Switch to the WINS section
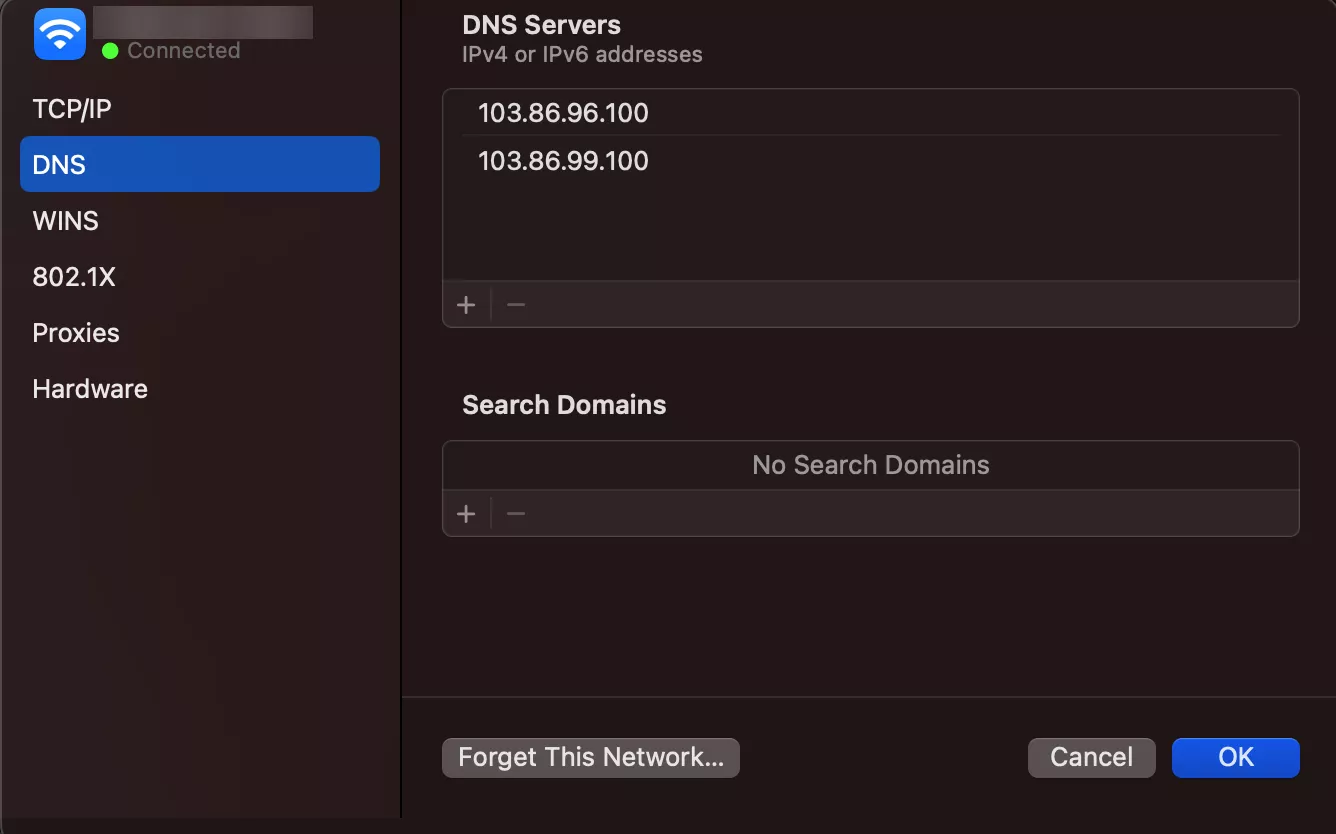Image resolution: width=1336 pixels, height=834 pixels. [x=65, y=220]
